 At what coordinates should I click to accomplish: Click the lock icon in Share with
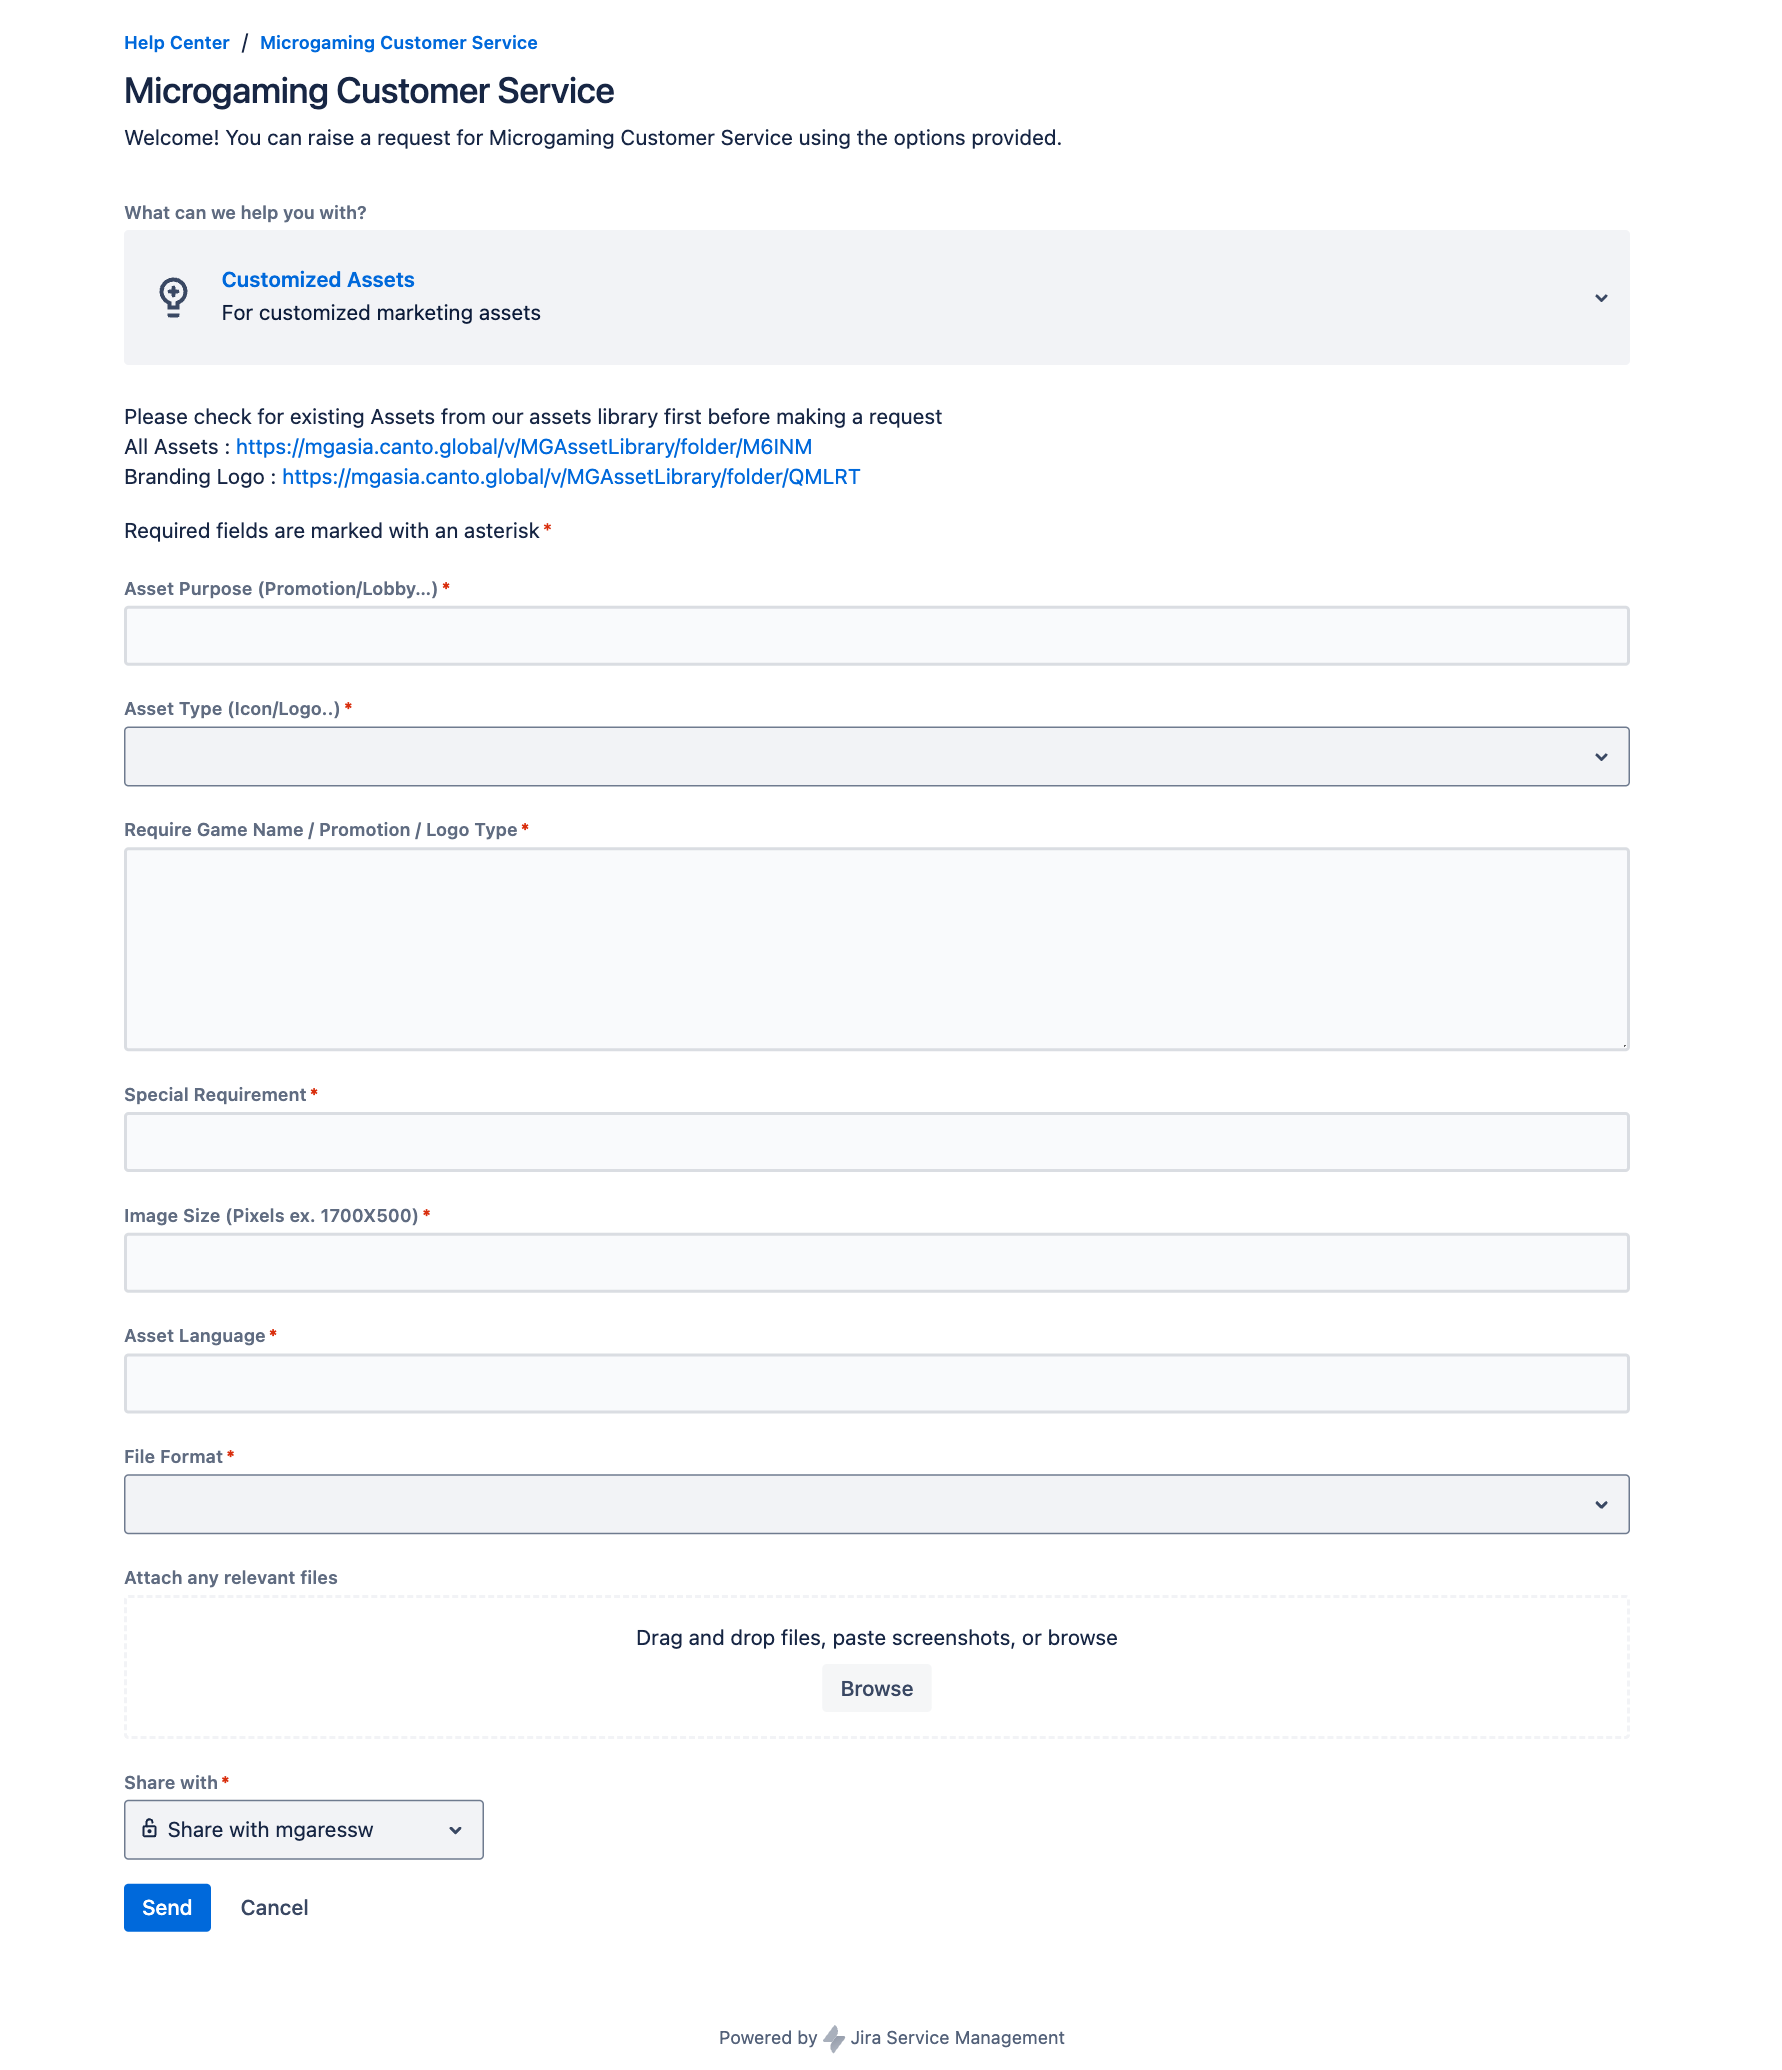tap(150, 1829)
